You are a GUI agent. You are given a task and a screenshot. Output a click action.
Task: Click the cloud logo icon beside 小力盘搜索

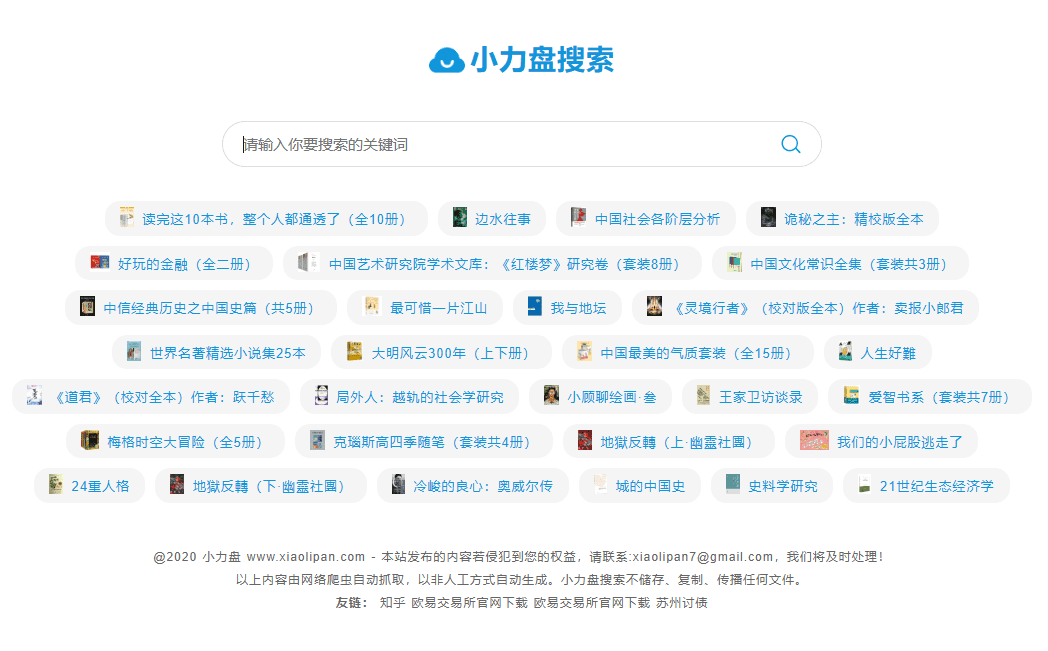click(446, 61)
